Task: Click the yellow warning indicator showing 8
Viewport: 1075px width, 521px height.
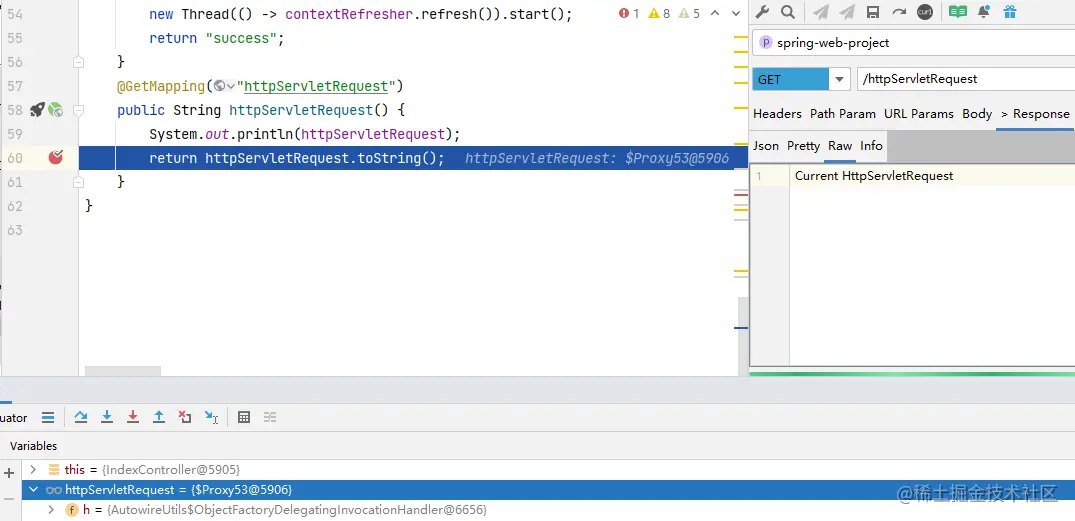Action: (659, 13)
